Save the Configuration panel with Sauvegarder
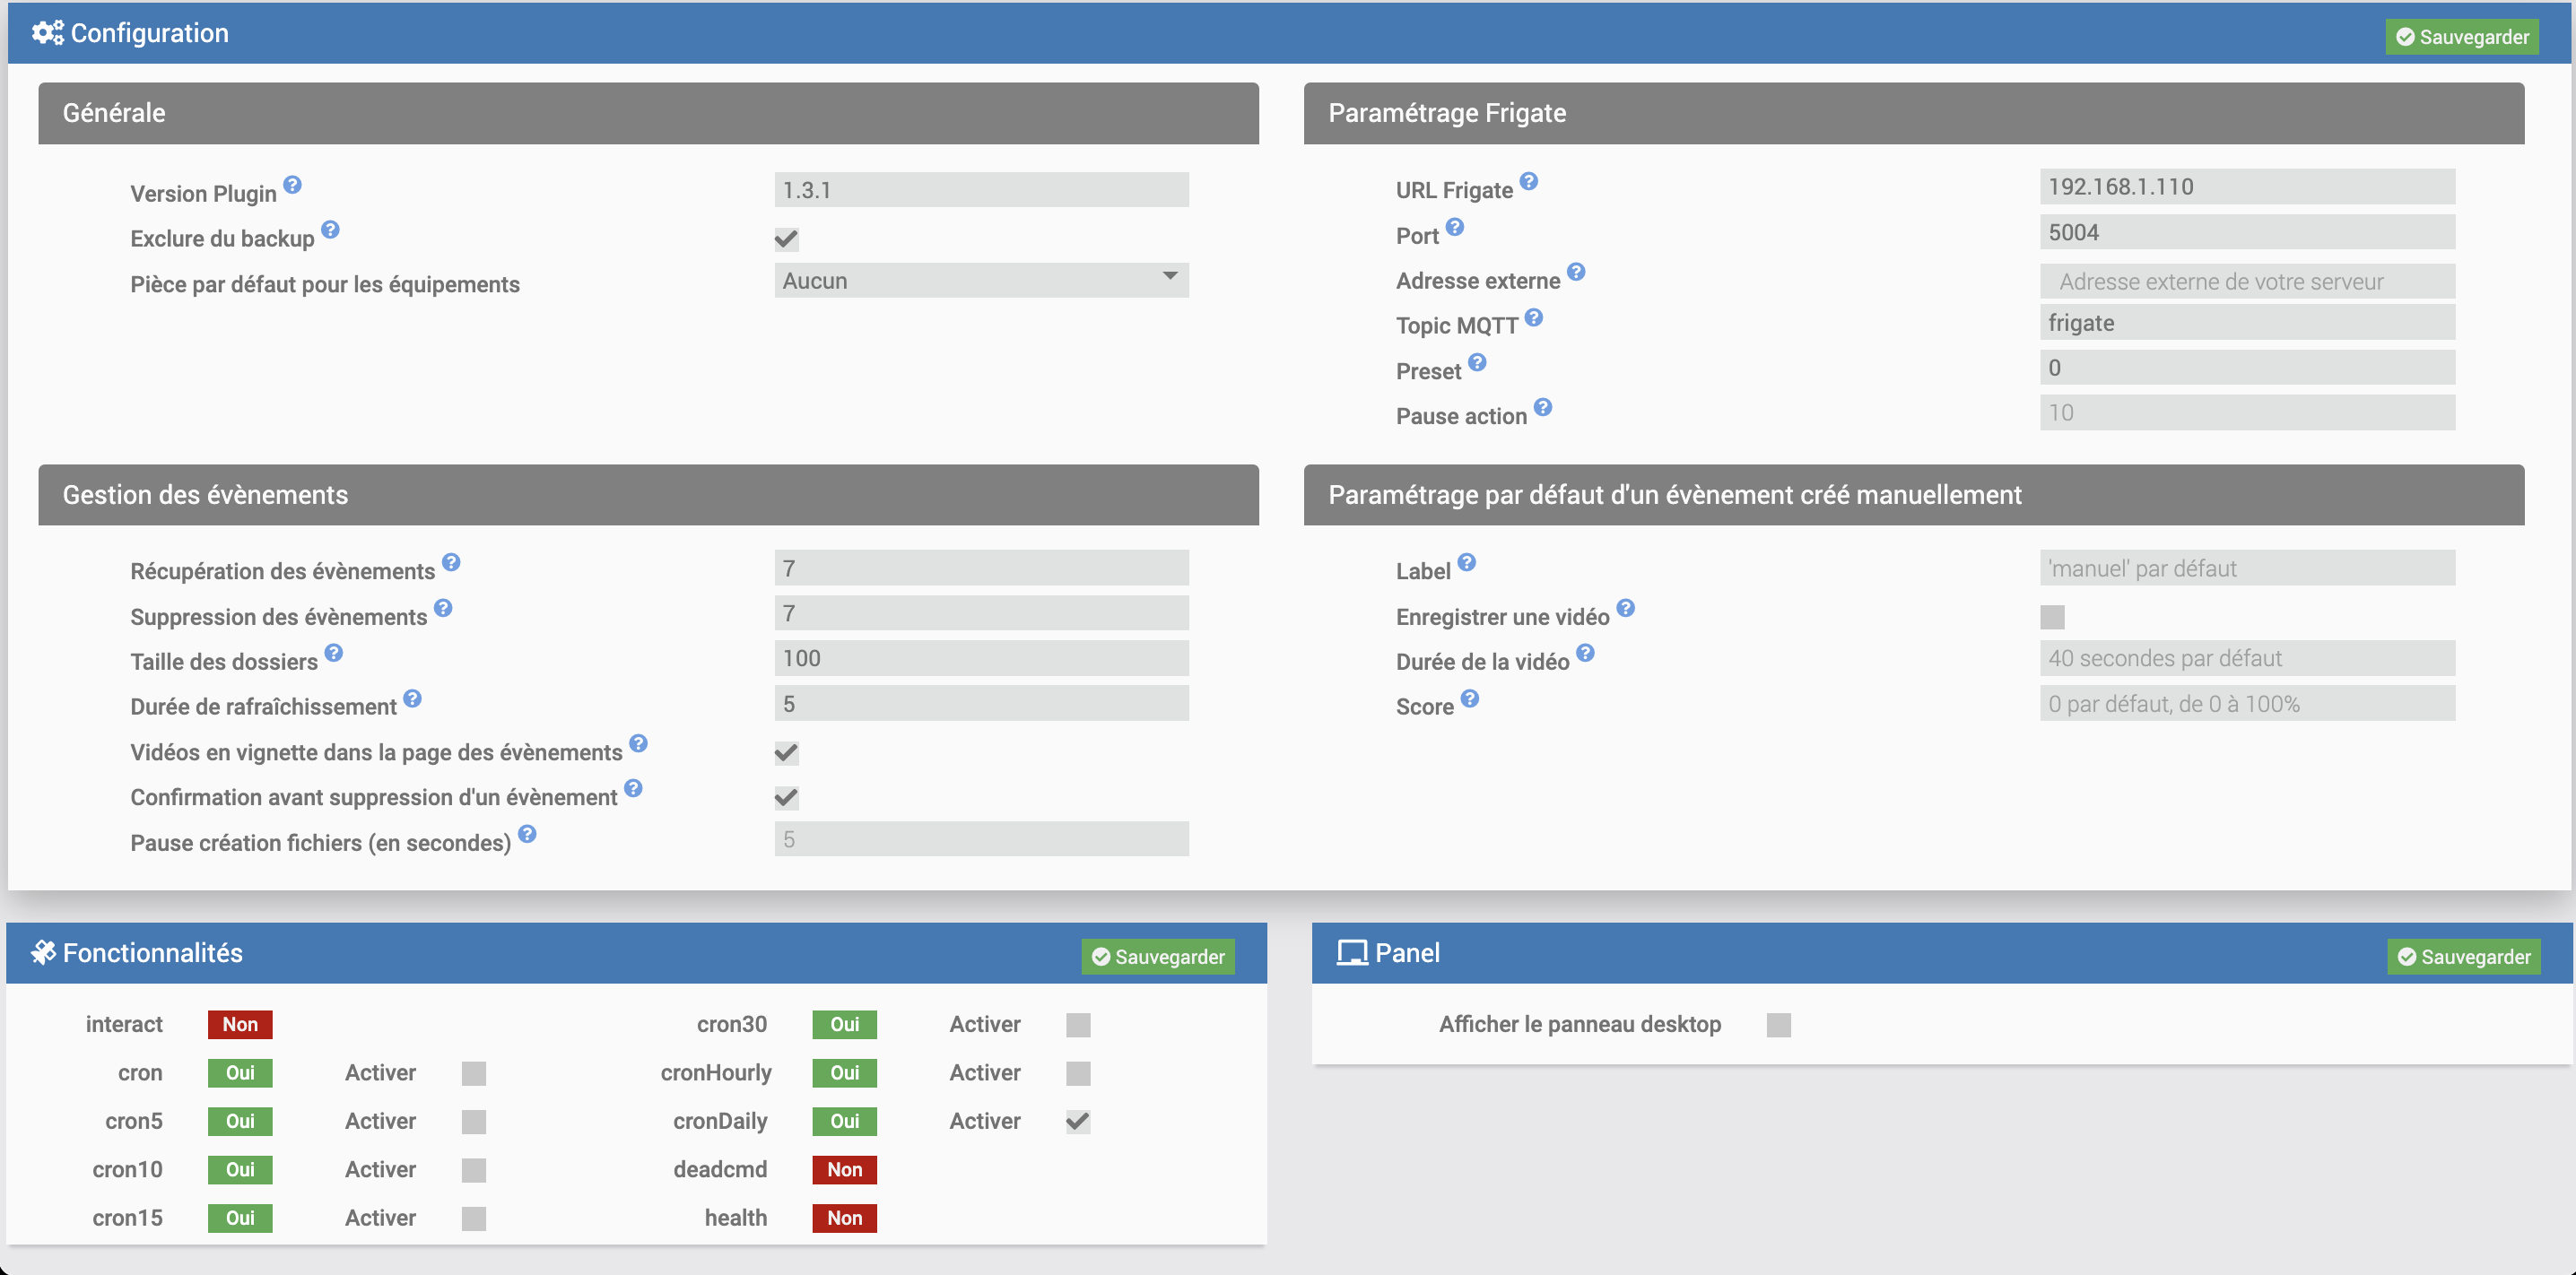This screenshot has width=2576, height=1275. coord(2462,37)
